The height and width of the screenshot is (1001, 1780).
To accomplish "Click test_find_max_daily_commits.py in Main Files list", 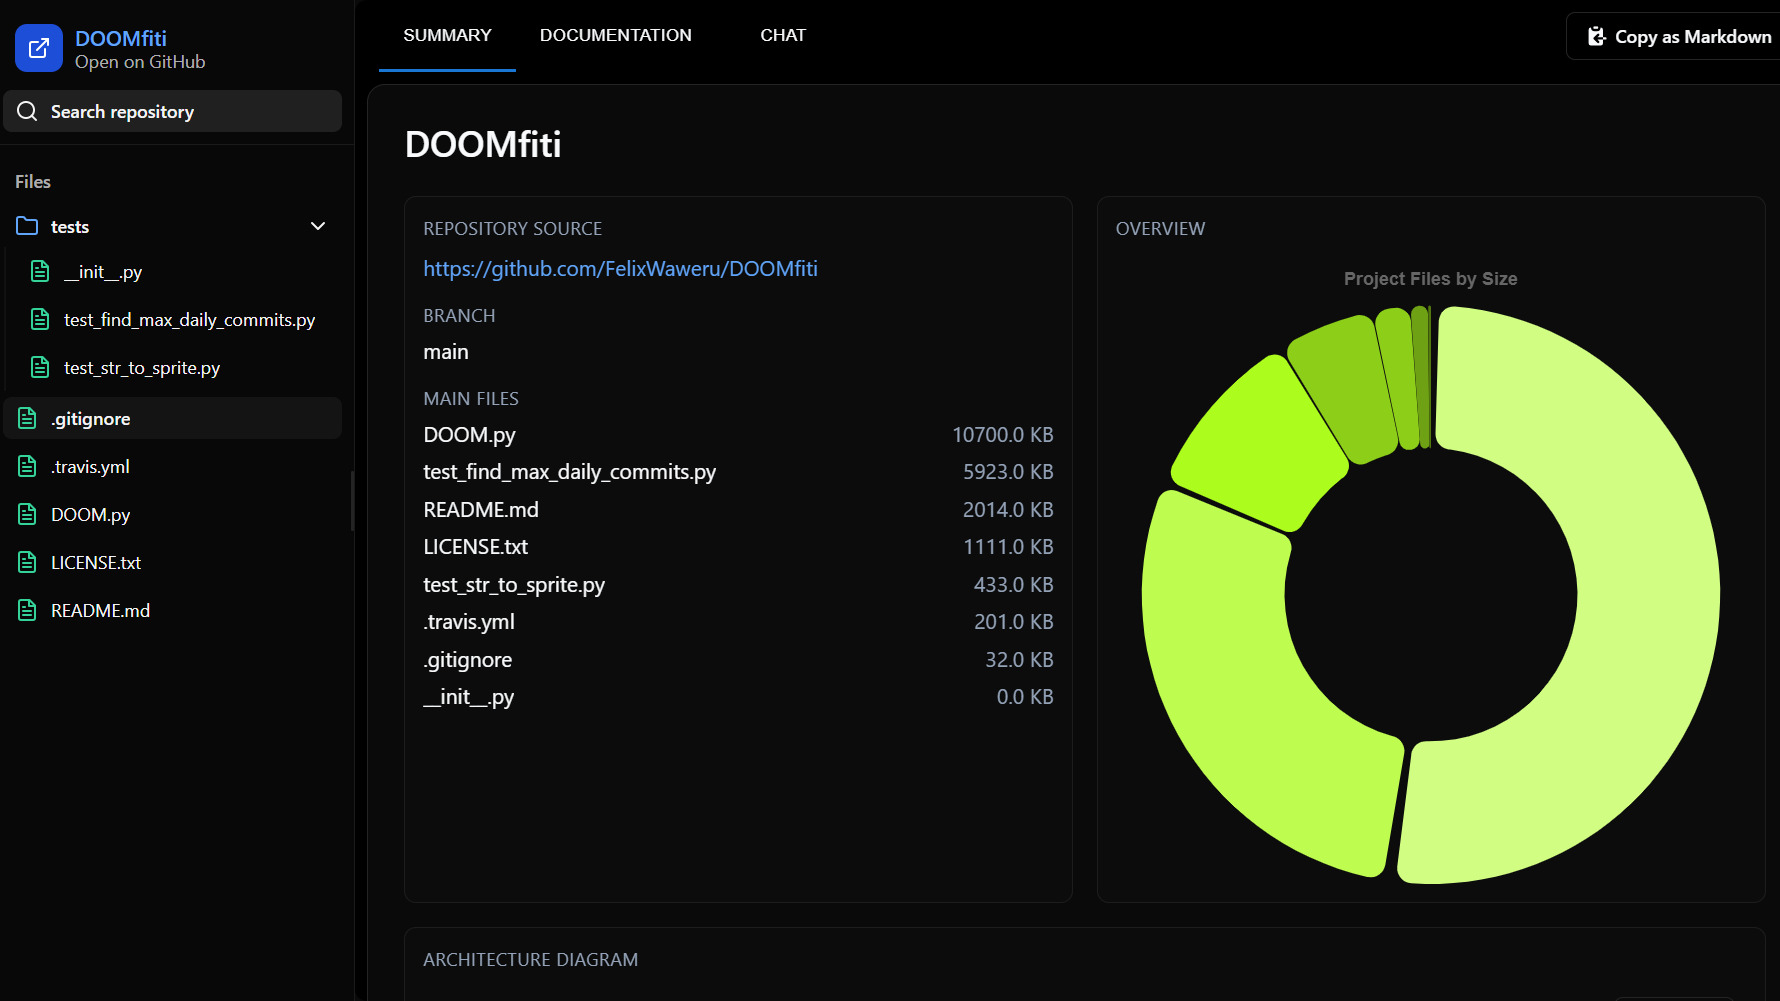I will coord(569,471).
